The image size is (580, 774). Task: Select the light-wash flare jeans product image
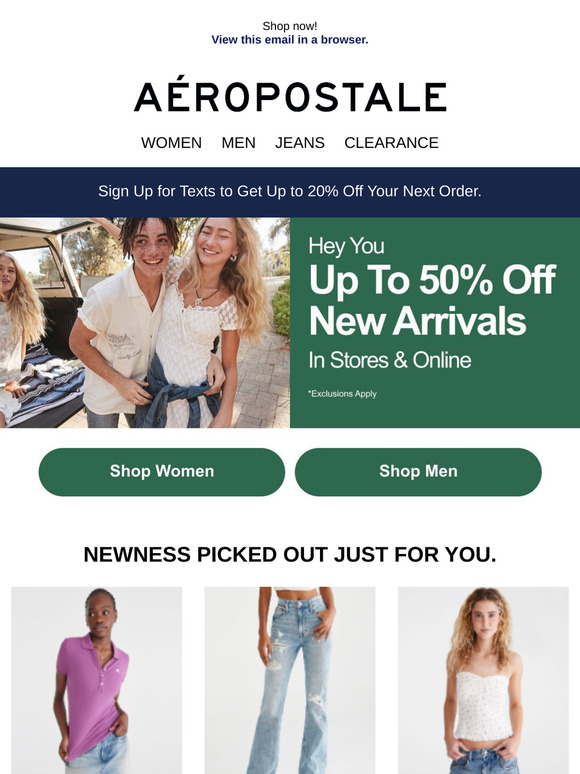(290, 680)
